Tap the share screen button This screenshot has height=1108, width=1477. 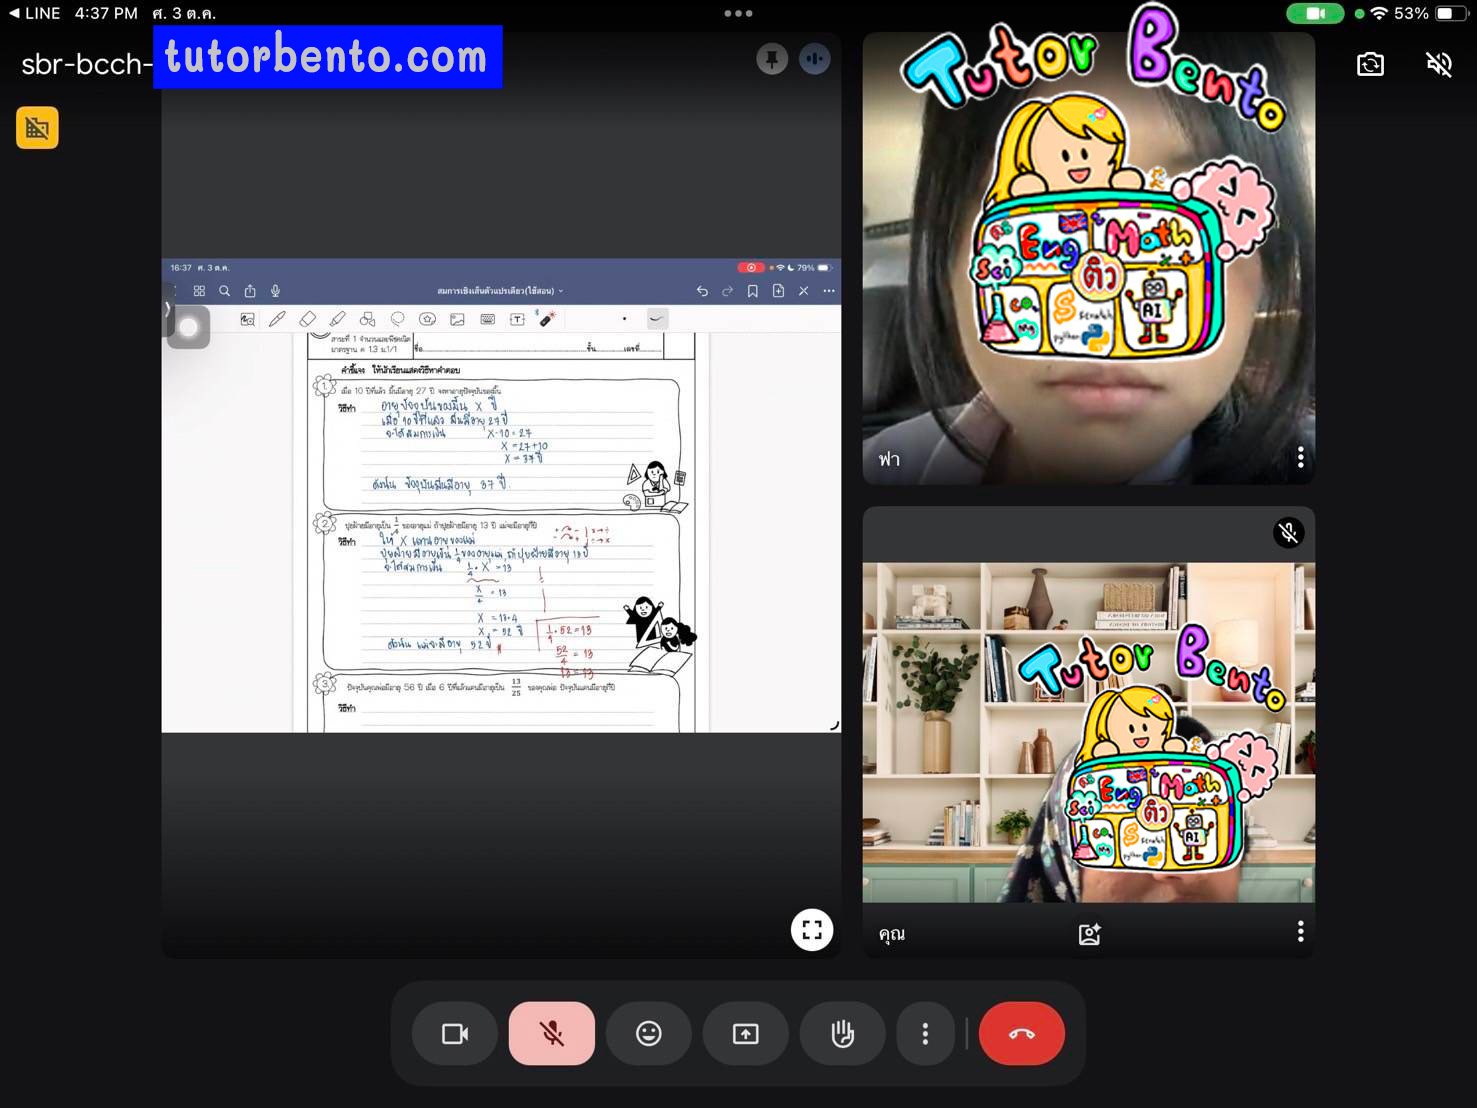[745, 1034]
